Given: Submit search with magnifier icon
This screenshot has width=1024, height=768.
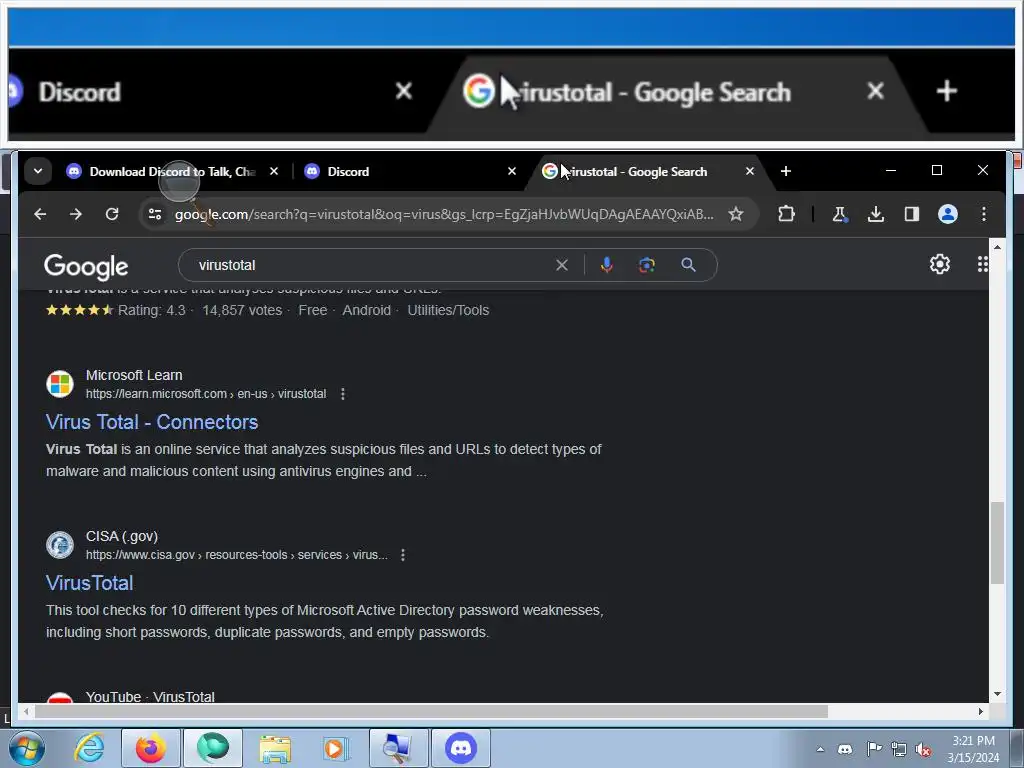Looking at the screenshot, I should pos(688,265).
